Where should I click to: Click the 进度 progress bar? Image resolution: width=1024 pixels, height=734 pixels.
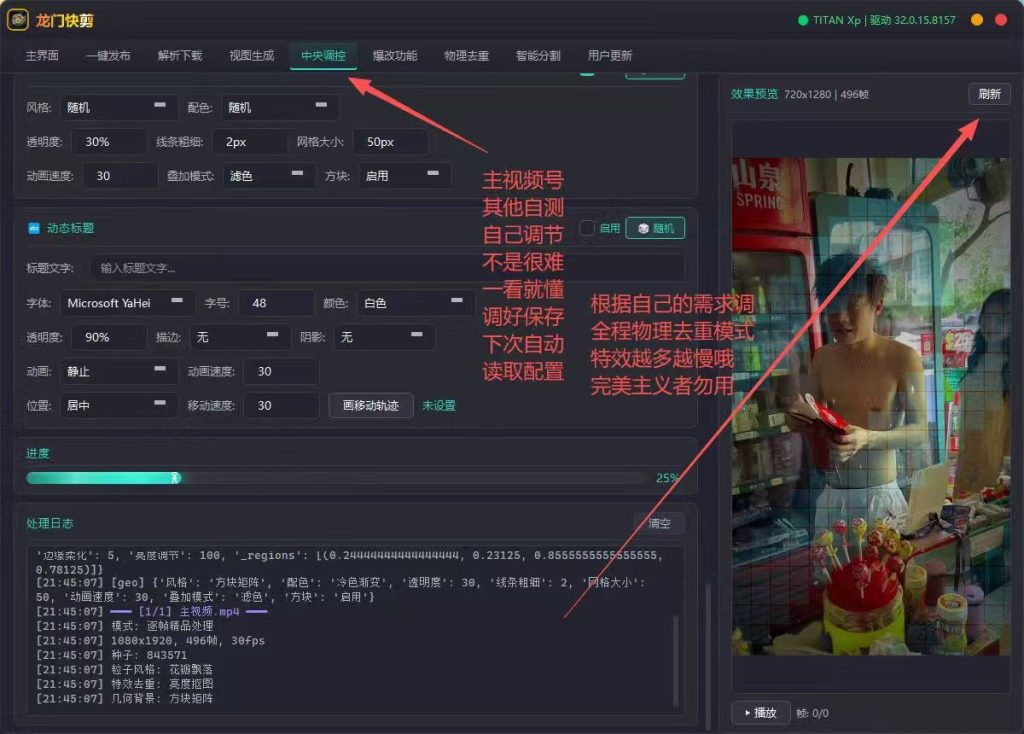point(338,478)
